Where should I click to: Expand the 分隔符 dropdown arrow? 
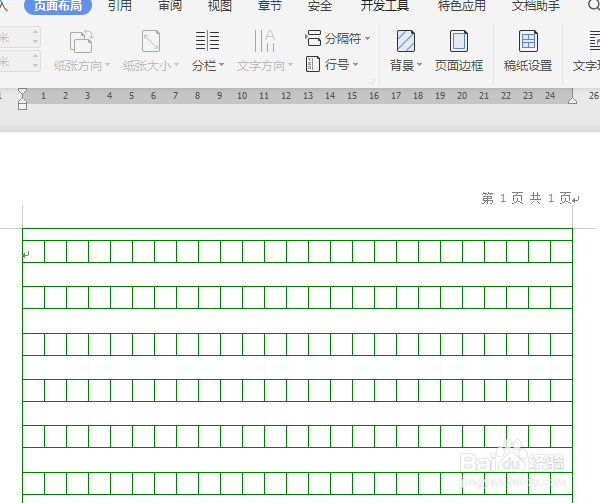pos(367,38)
